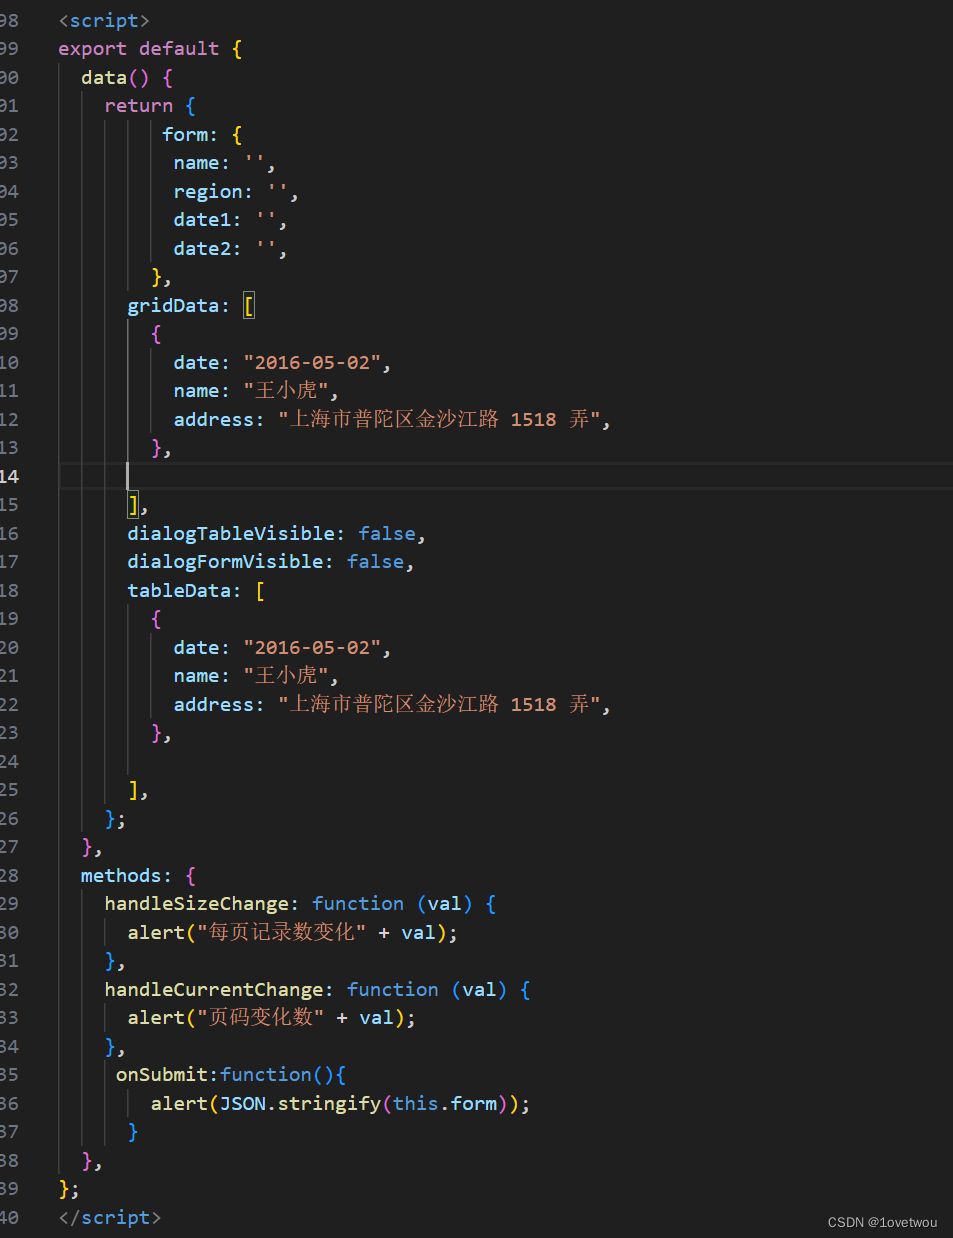Click the closing </script> tag
This screenshot has width=953, height=1238.
tap(109, 1217)
